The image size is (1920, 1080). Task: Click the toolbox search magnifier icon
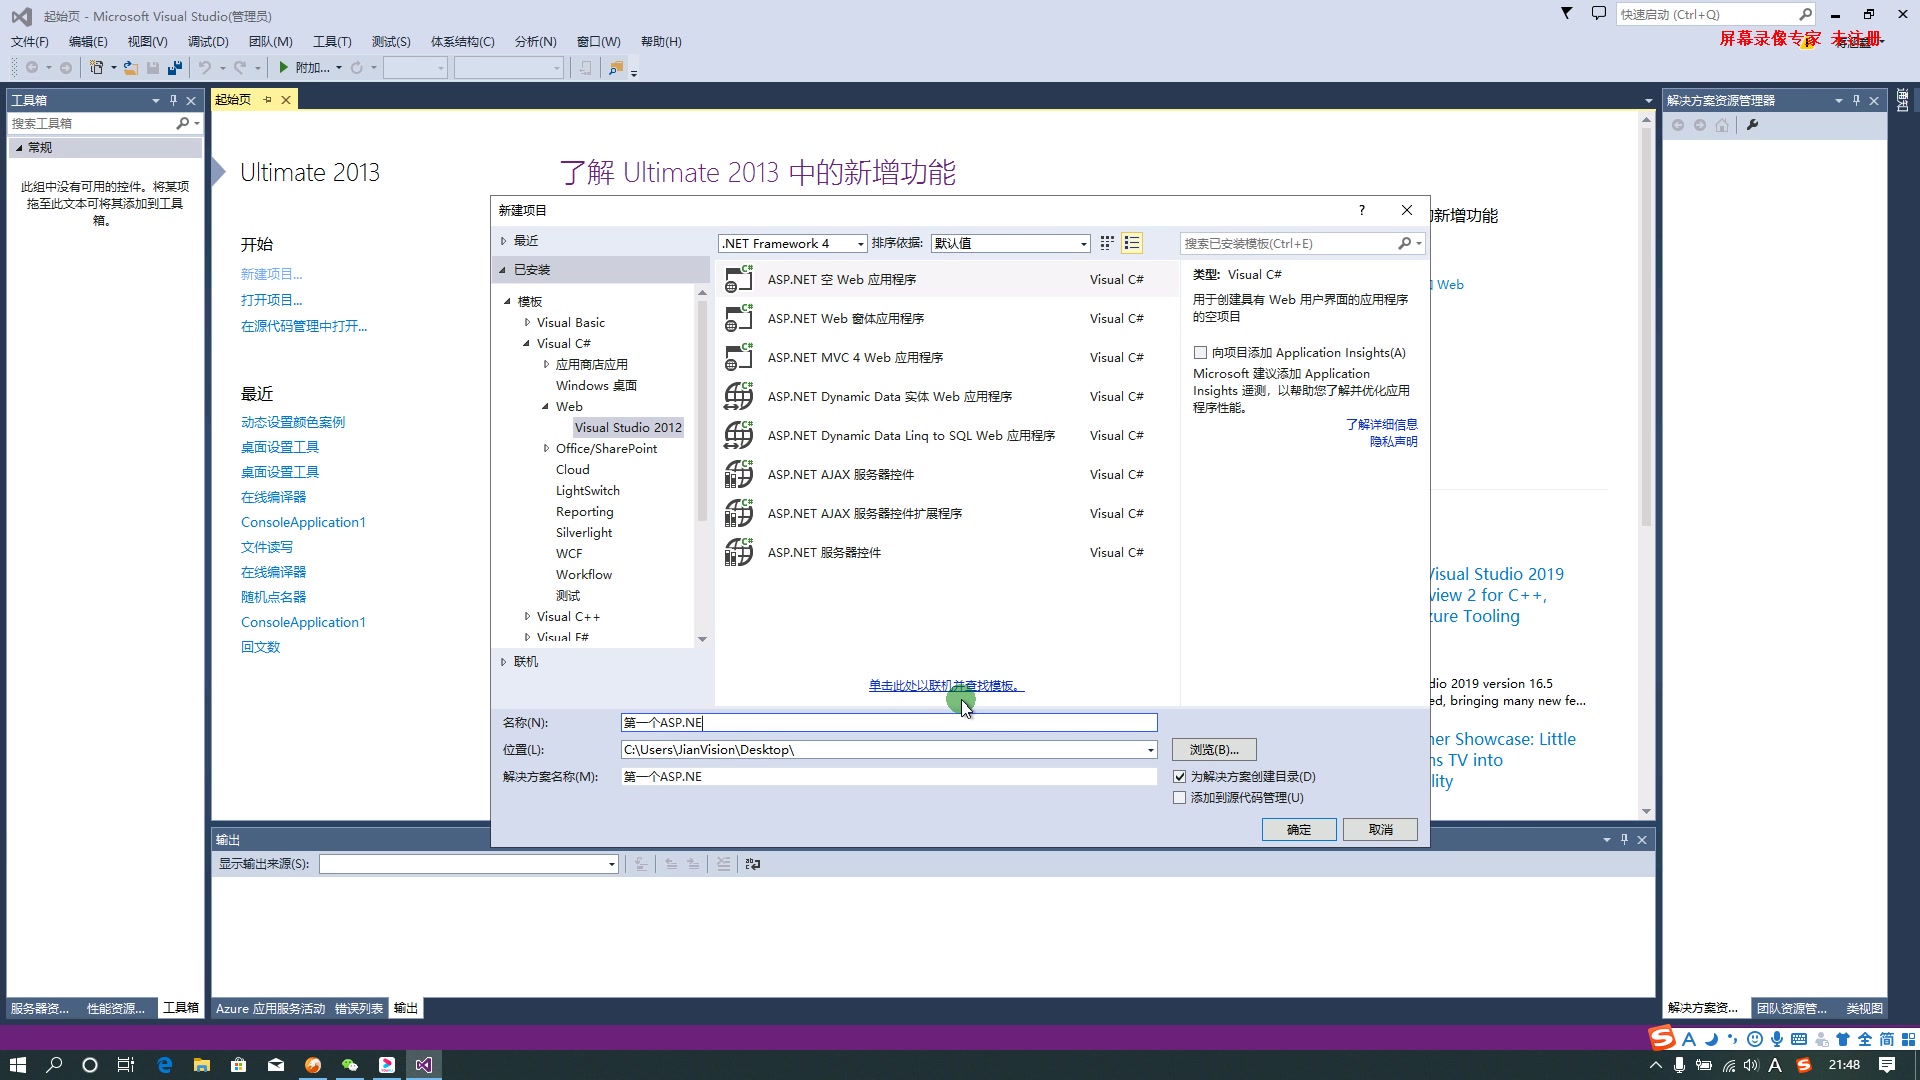click(x=182, y=123)
